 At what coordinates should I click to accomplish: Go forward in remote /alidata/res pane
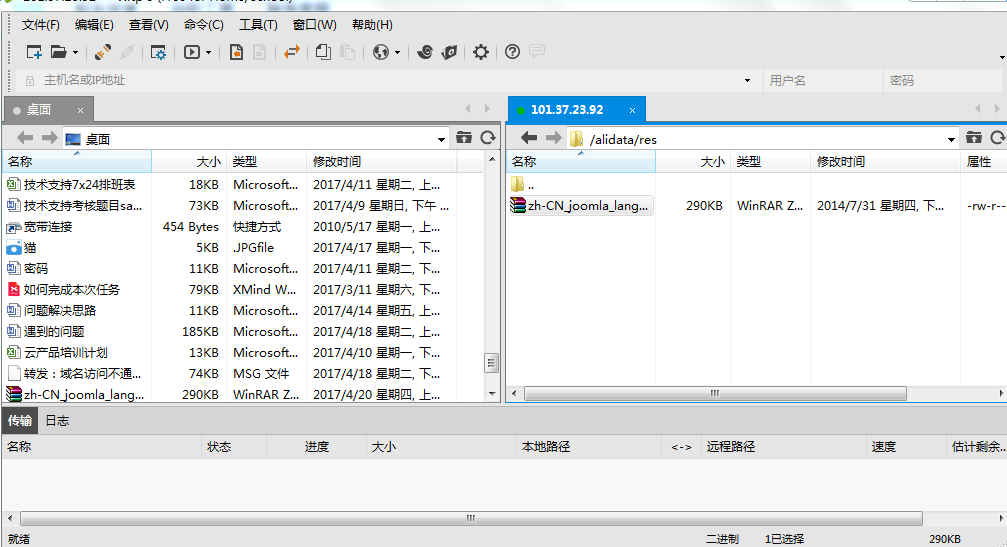point(554,138)
